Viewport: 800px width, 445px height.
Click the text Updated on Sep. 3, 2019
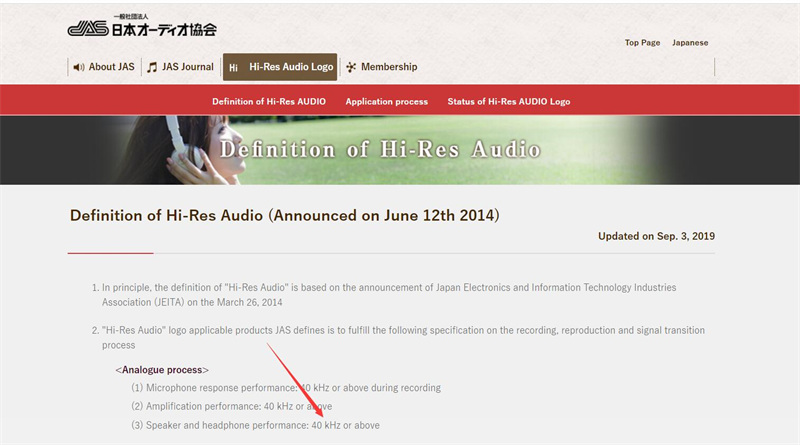pos(656,236)
